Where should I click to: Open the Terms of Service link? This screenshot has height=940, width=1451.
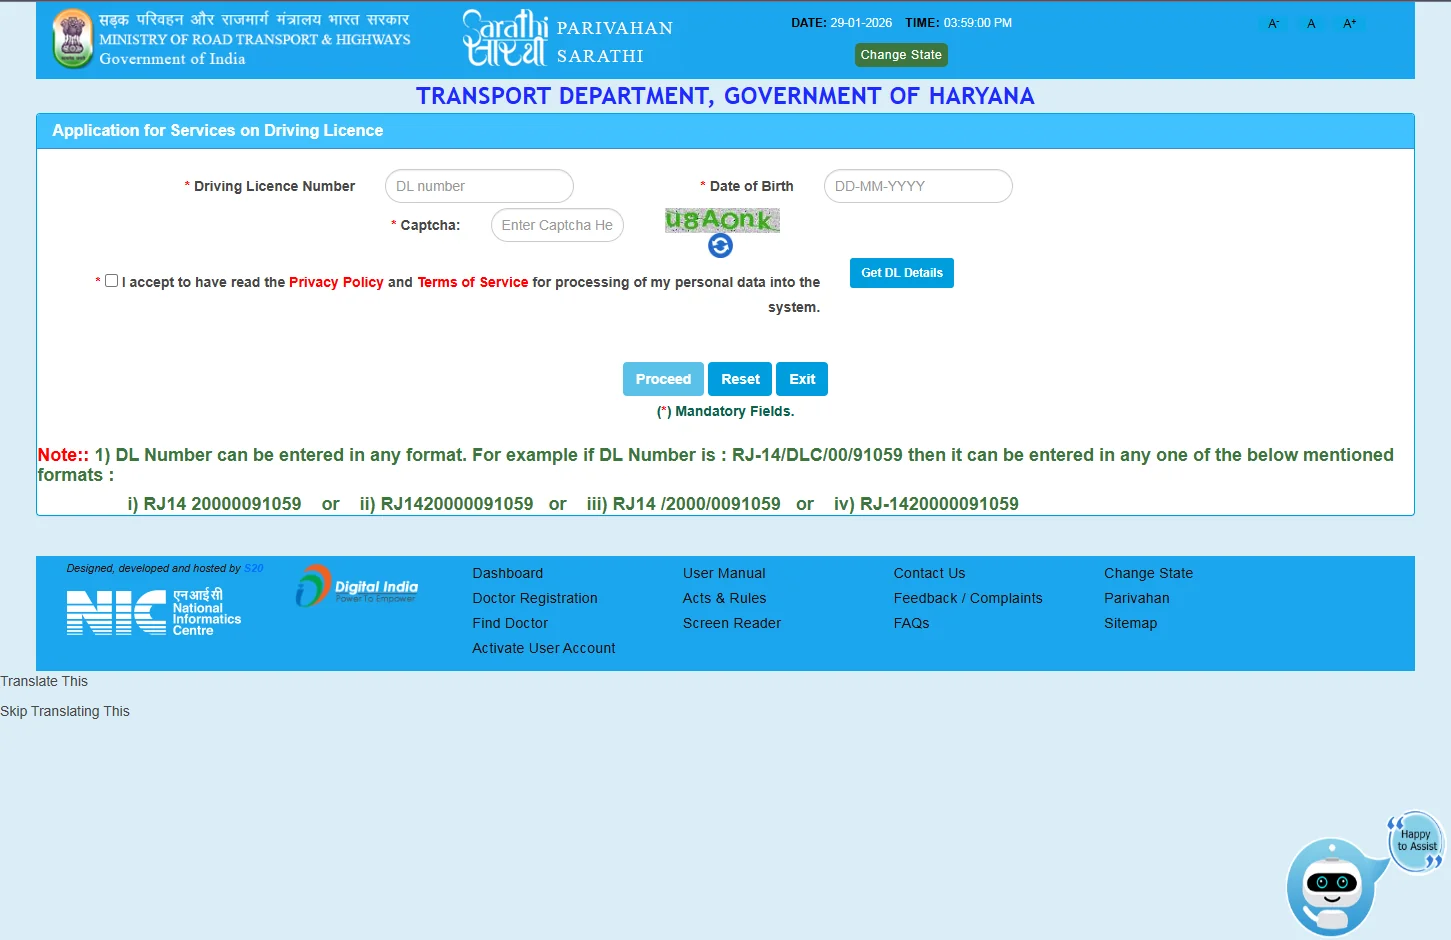point(472,282)
